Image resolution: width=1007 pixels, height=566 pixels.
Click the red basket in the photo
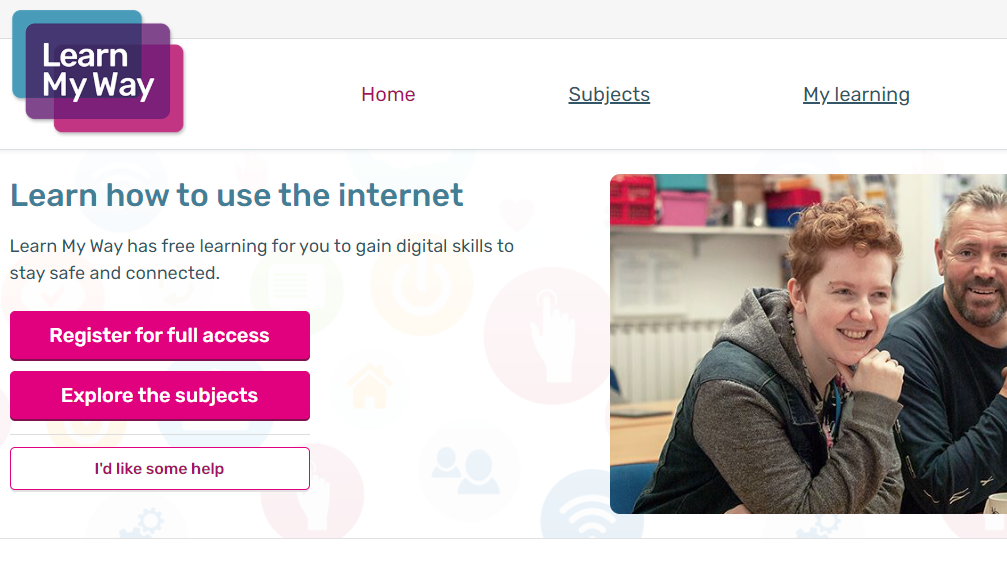click(x=633, y=200)
